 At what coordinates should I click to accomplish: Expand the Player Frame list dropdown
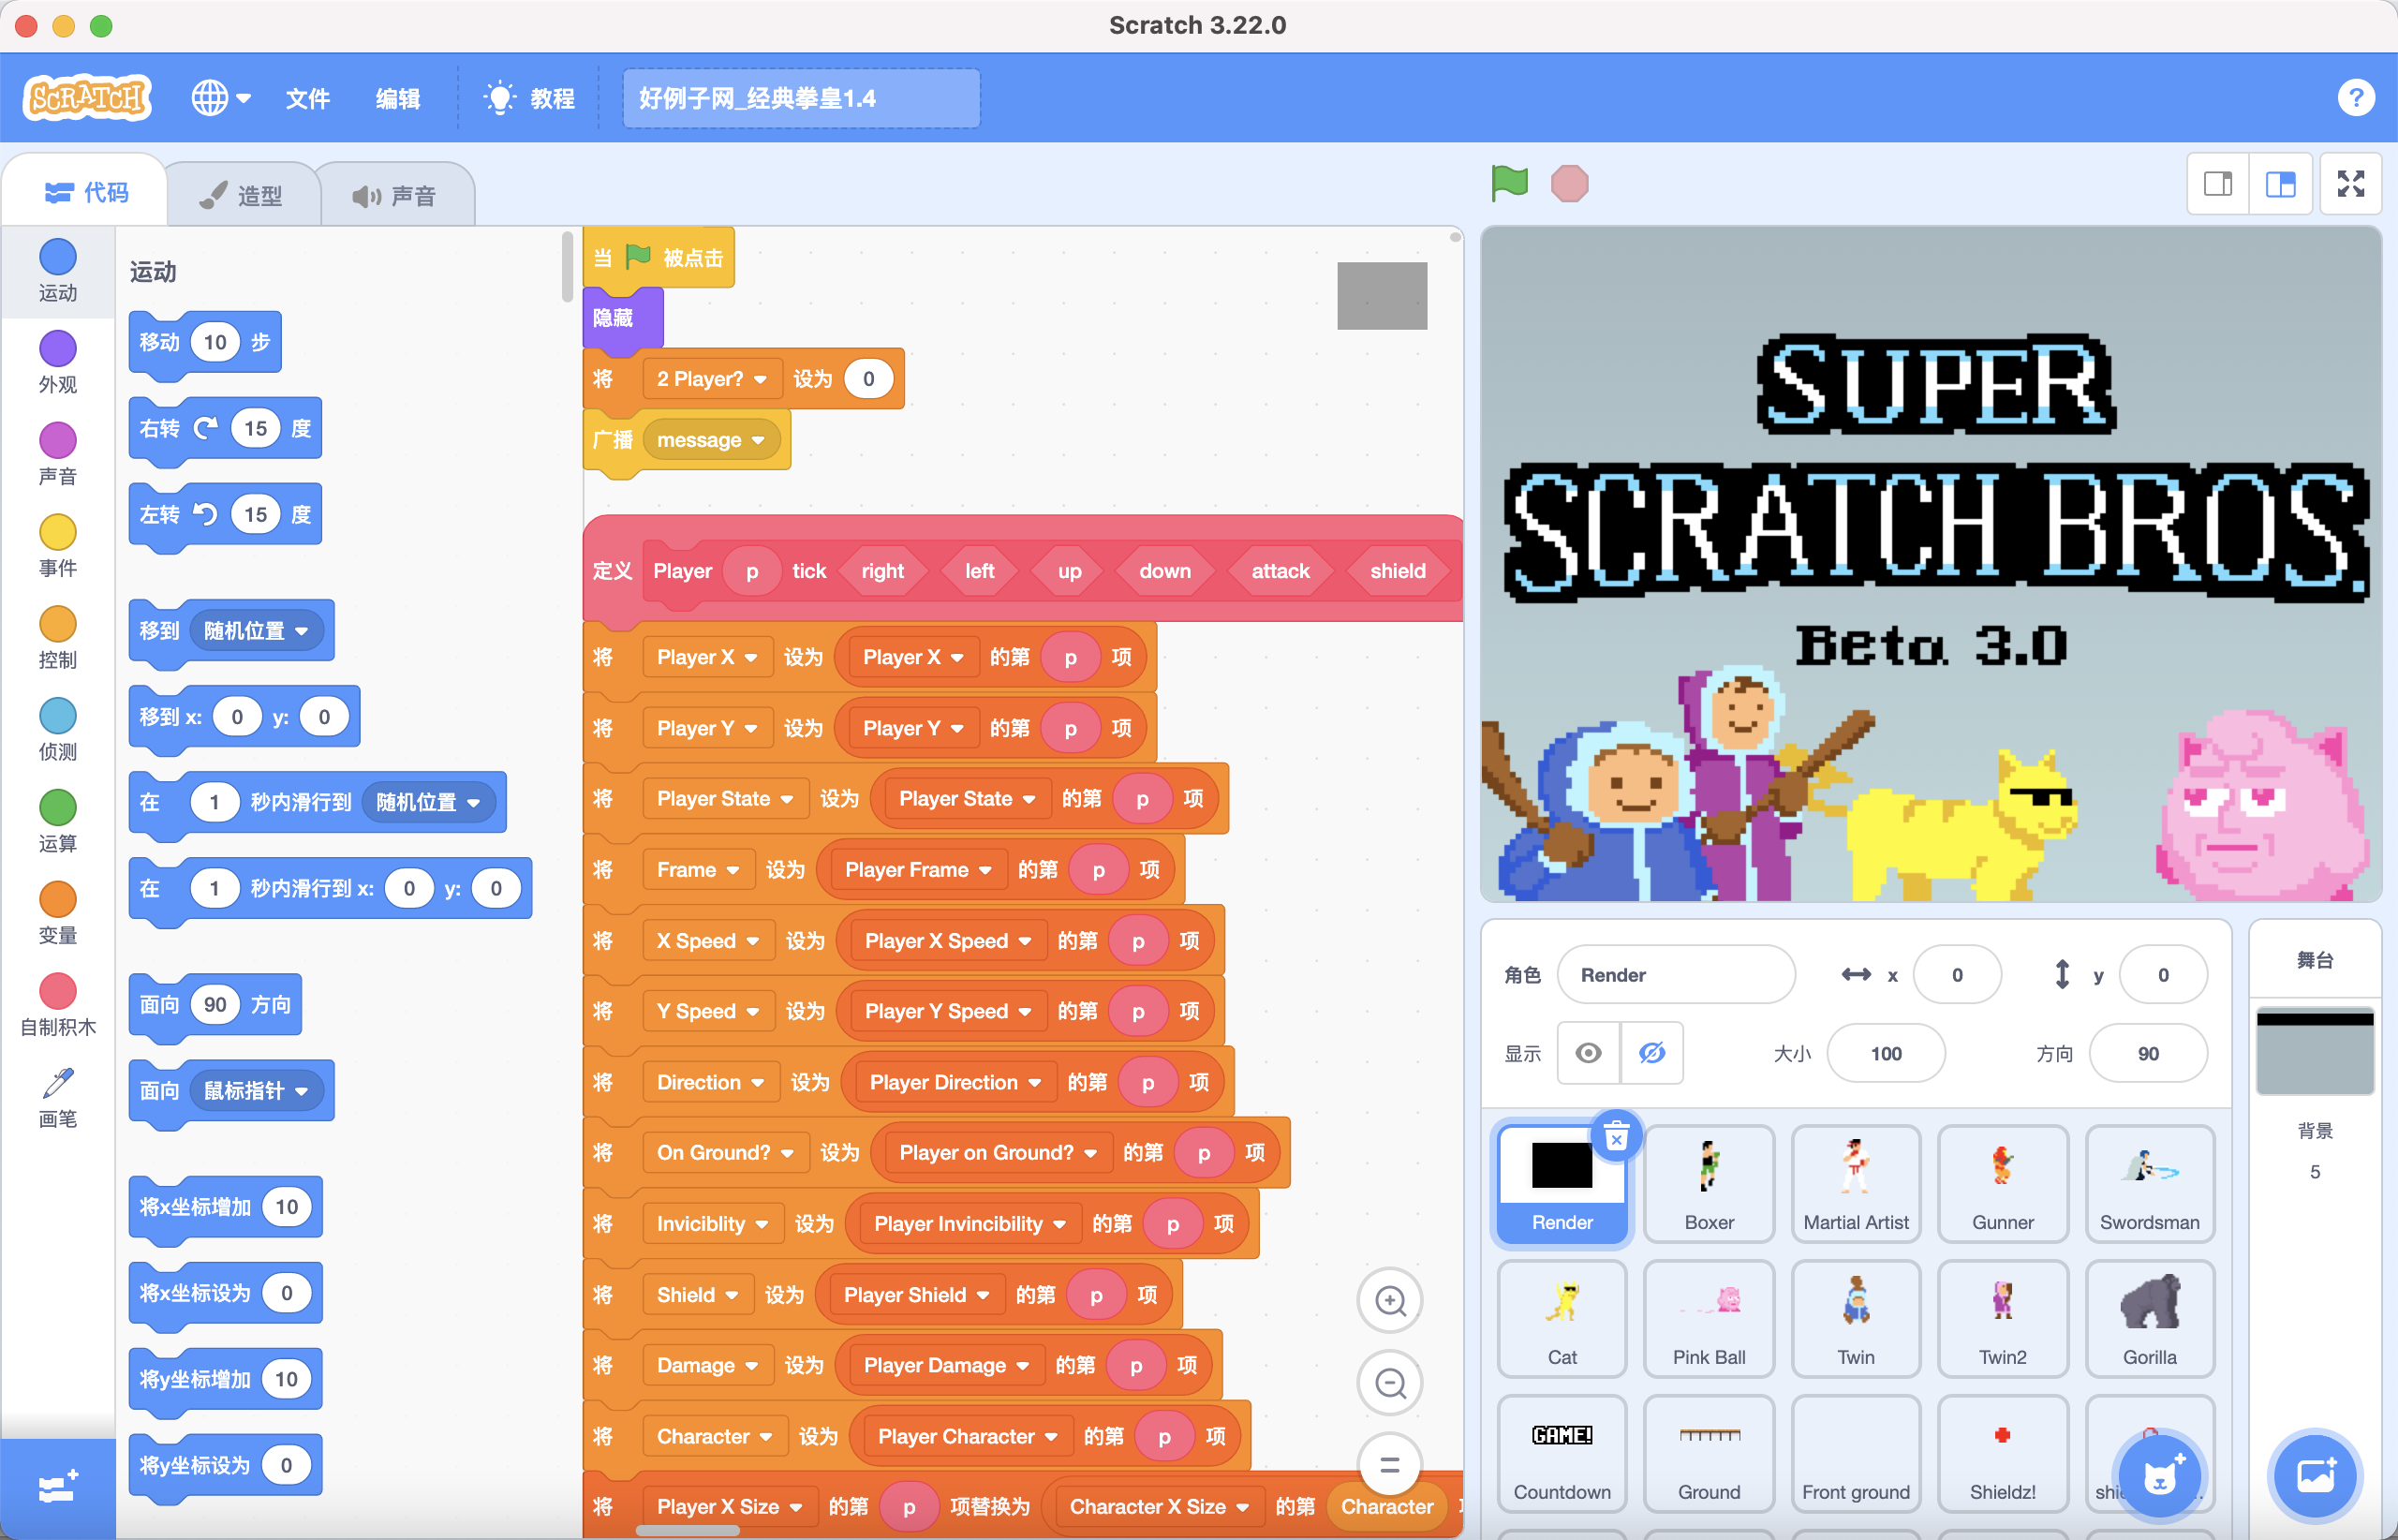click(918, 870)
